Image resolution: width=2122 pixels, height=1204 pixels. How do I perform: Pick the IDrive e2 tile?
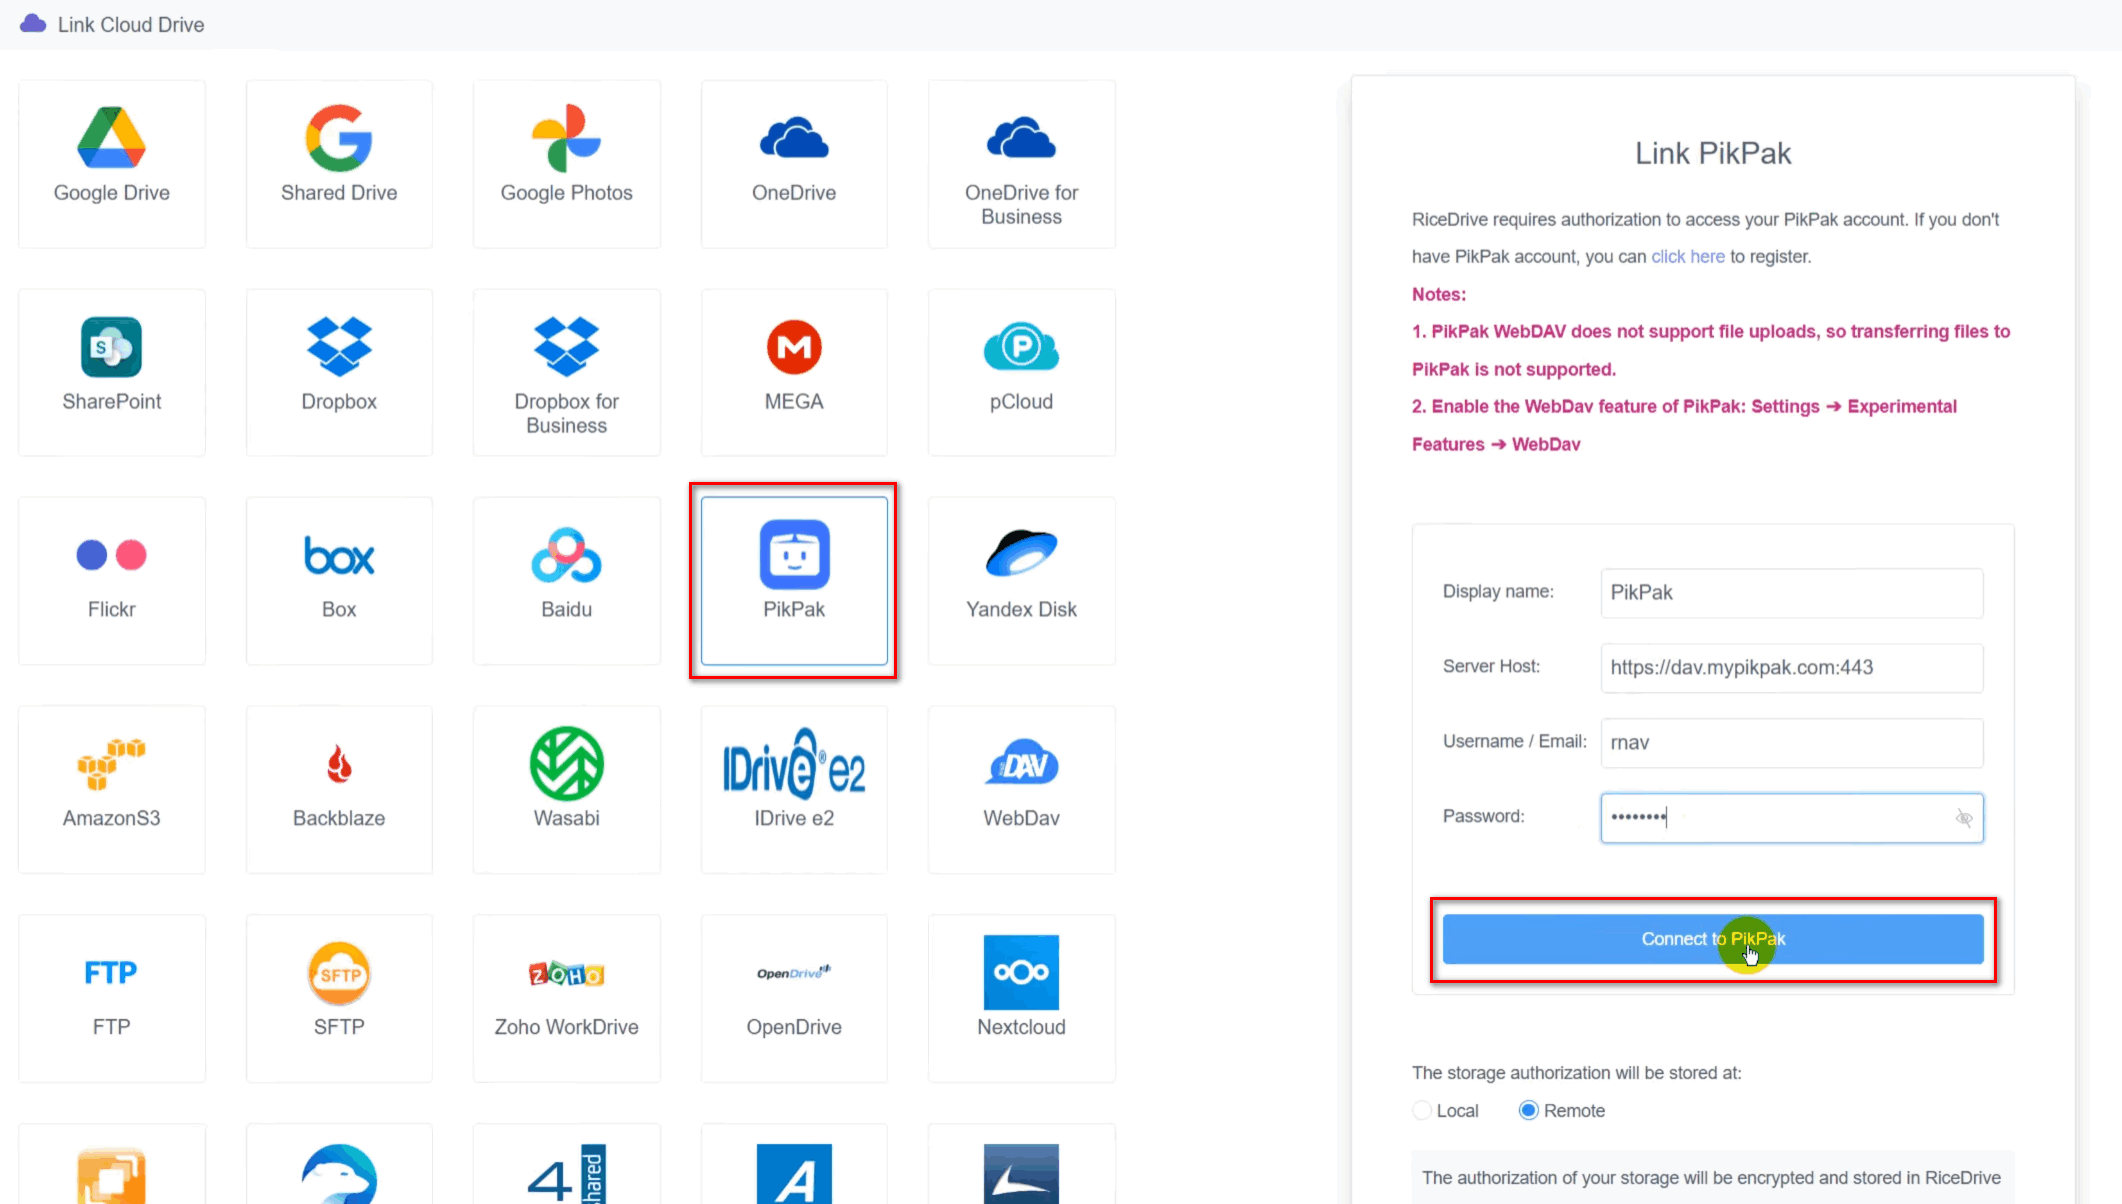(x=794, y=790)
